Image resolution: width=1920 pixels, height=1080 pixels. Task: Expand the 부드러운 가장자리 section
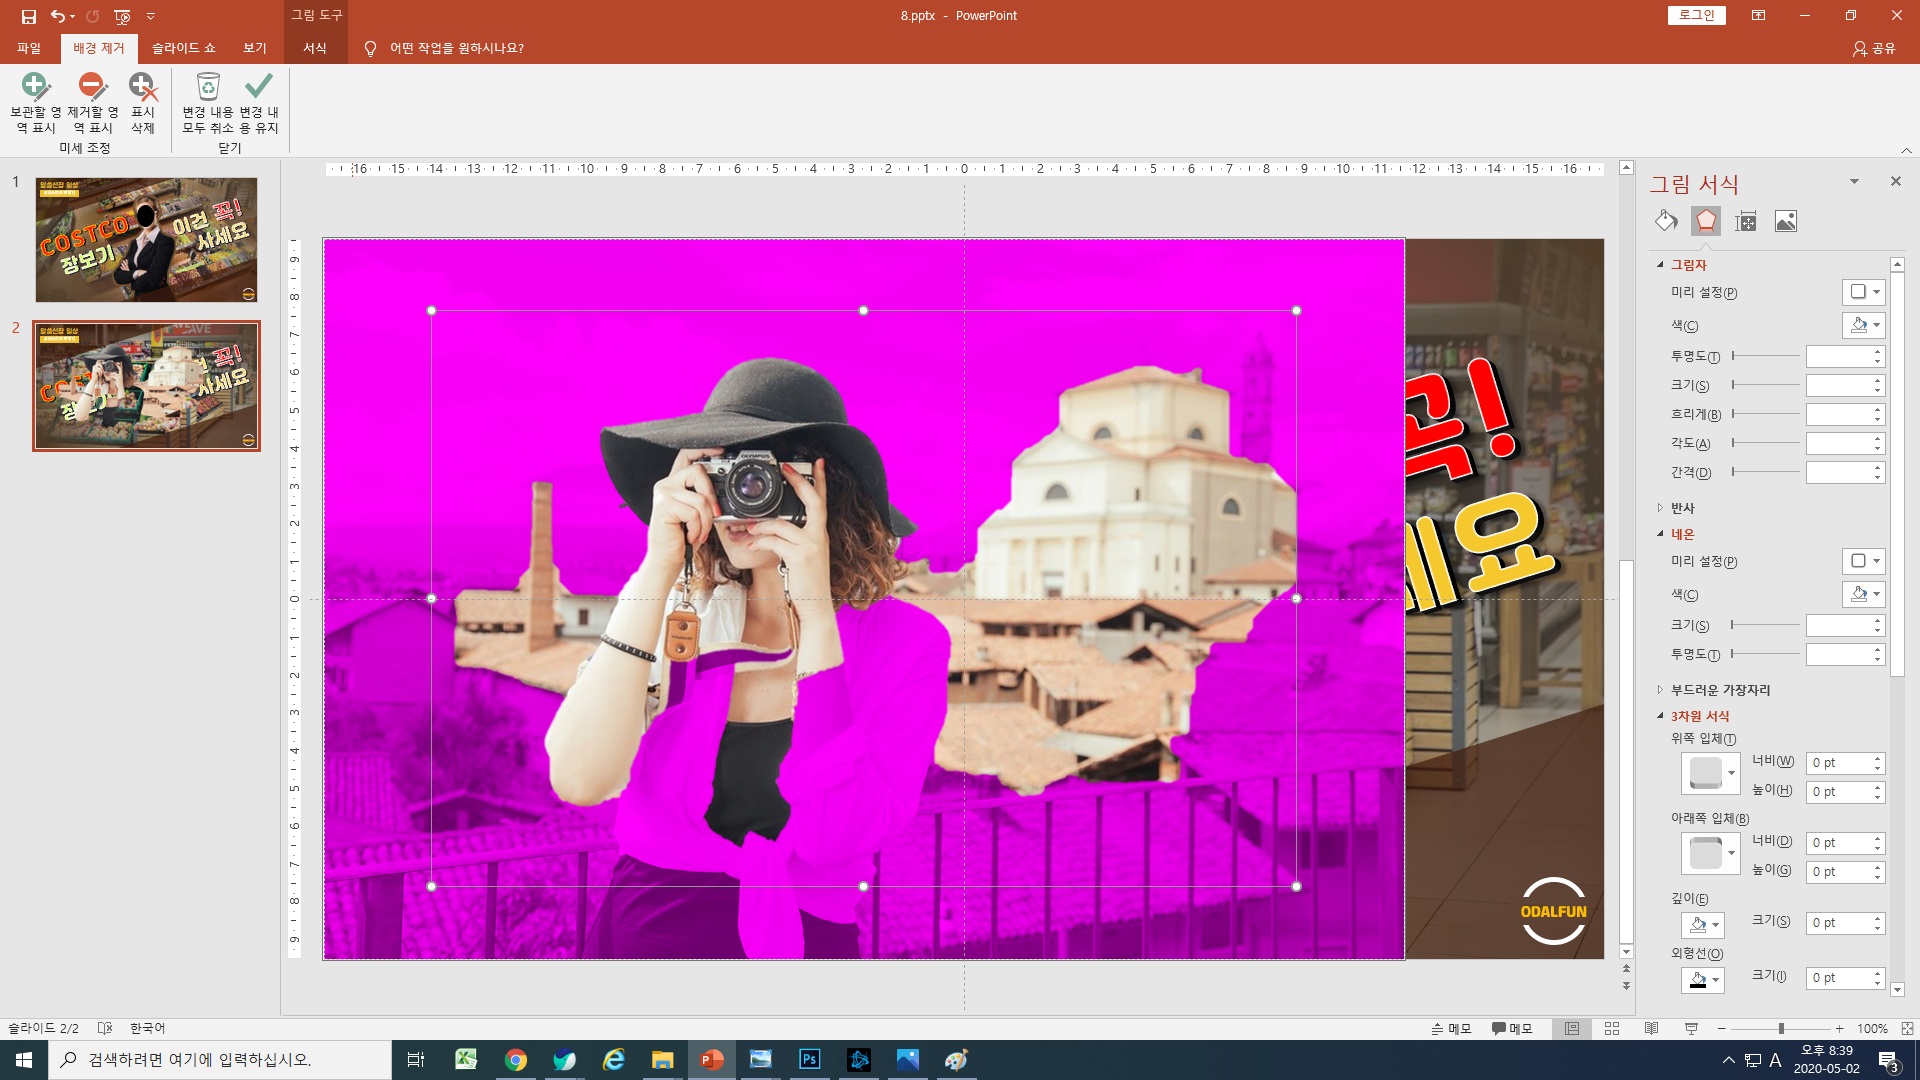tap(1719, 690)
